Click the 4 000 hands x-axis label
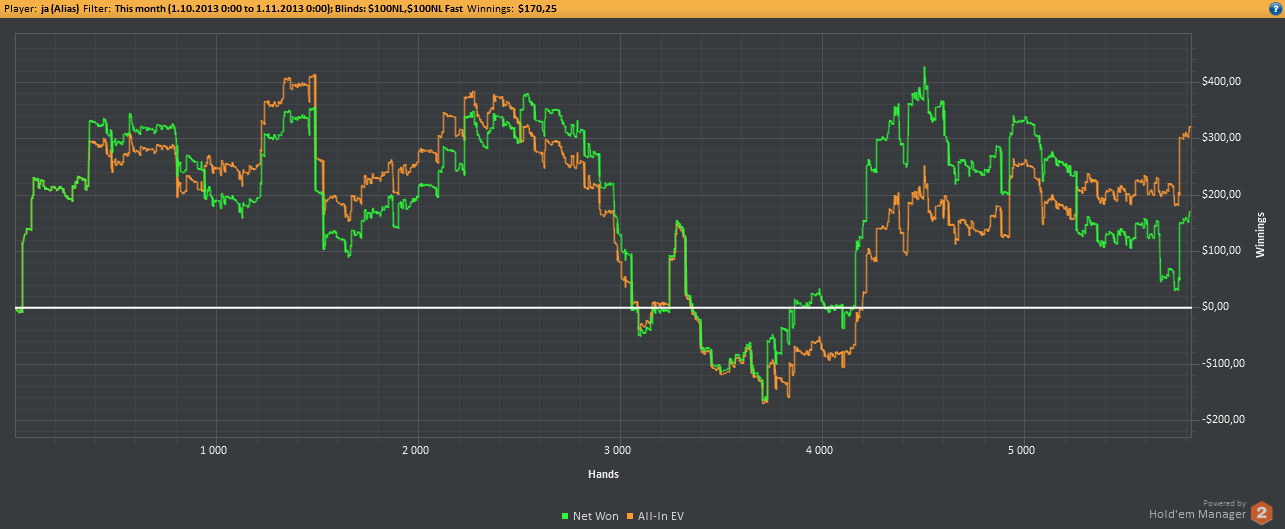The image size is (1285, 529). pos(819,451)
